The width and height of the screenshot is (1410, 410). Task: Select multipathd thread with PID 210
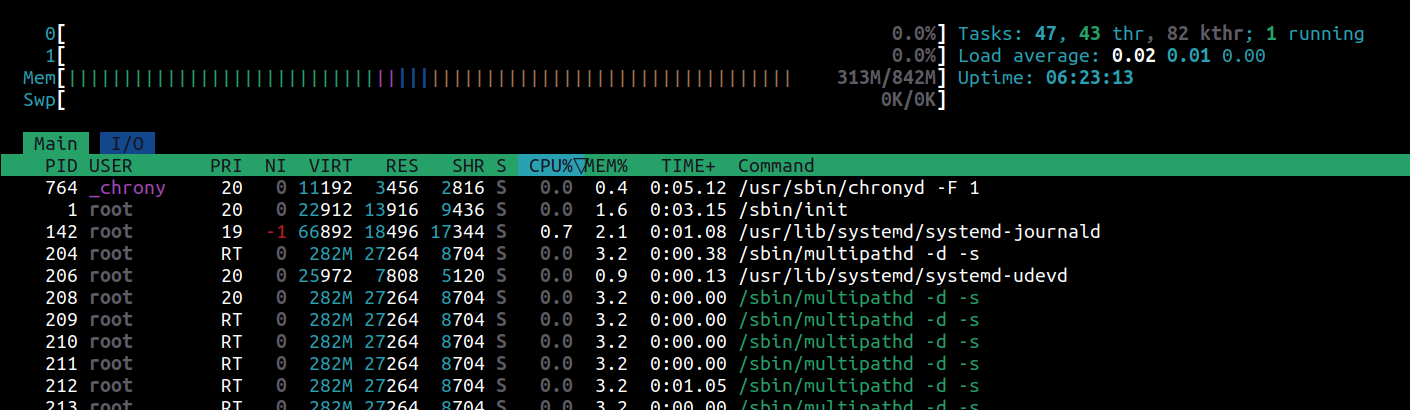coord(705,342)
